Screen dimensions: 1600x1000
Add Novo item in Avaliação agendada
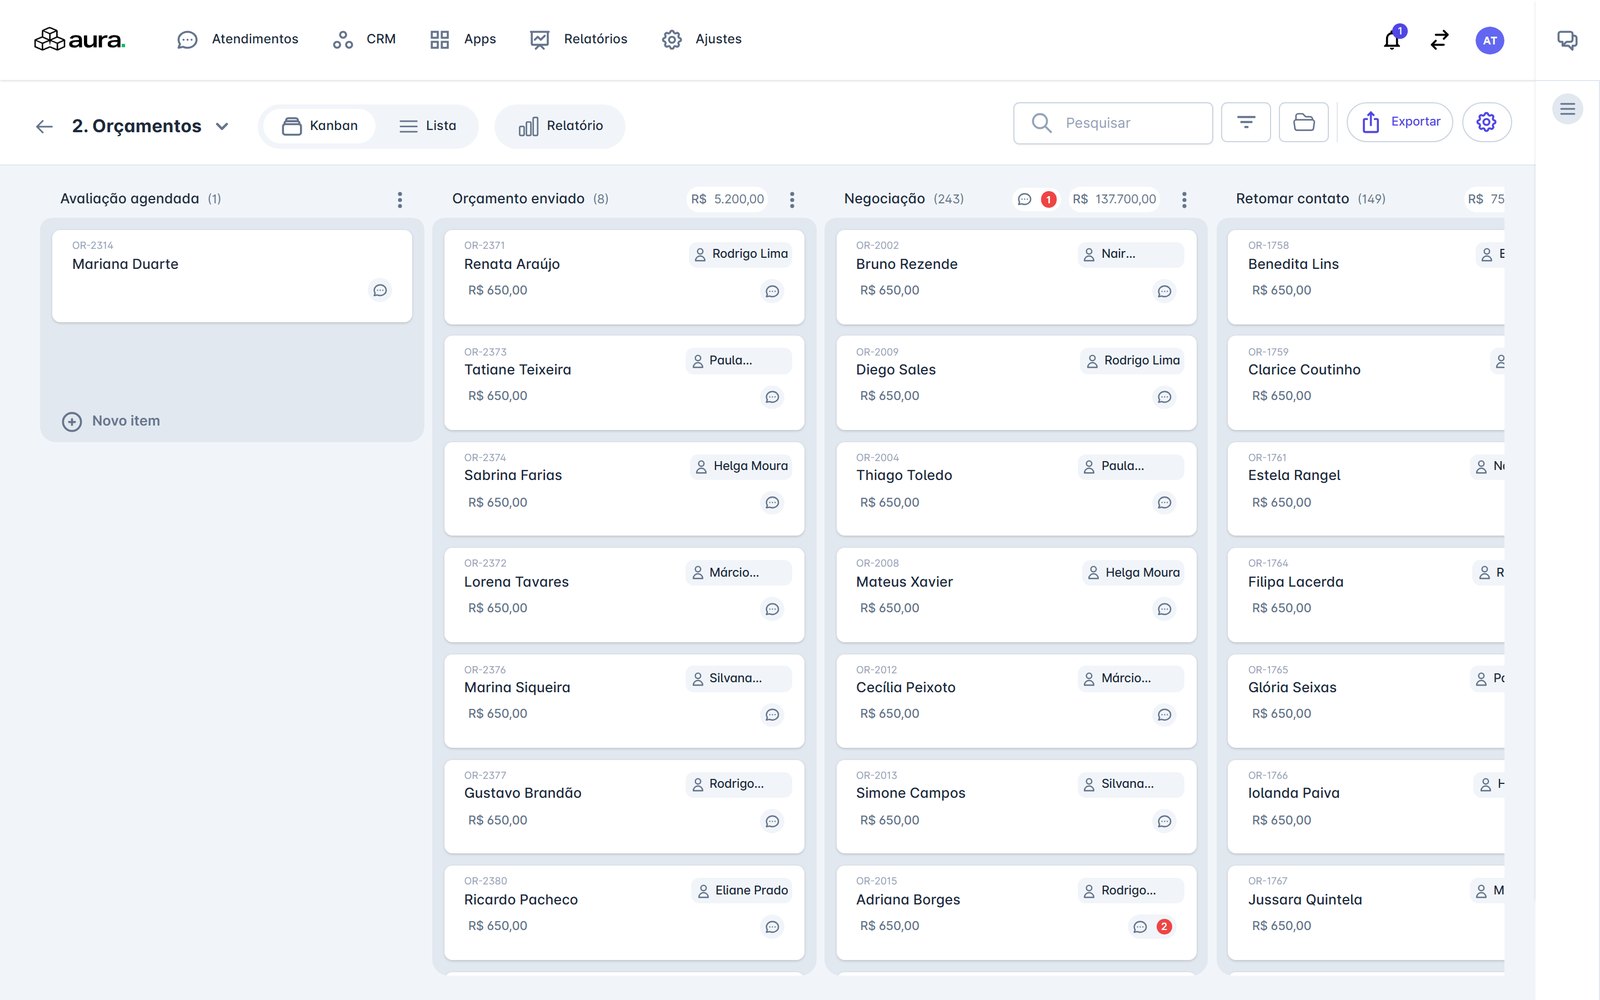(x=111, y=421)
